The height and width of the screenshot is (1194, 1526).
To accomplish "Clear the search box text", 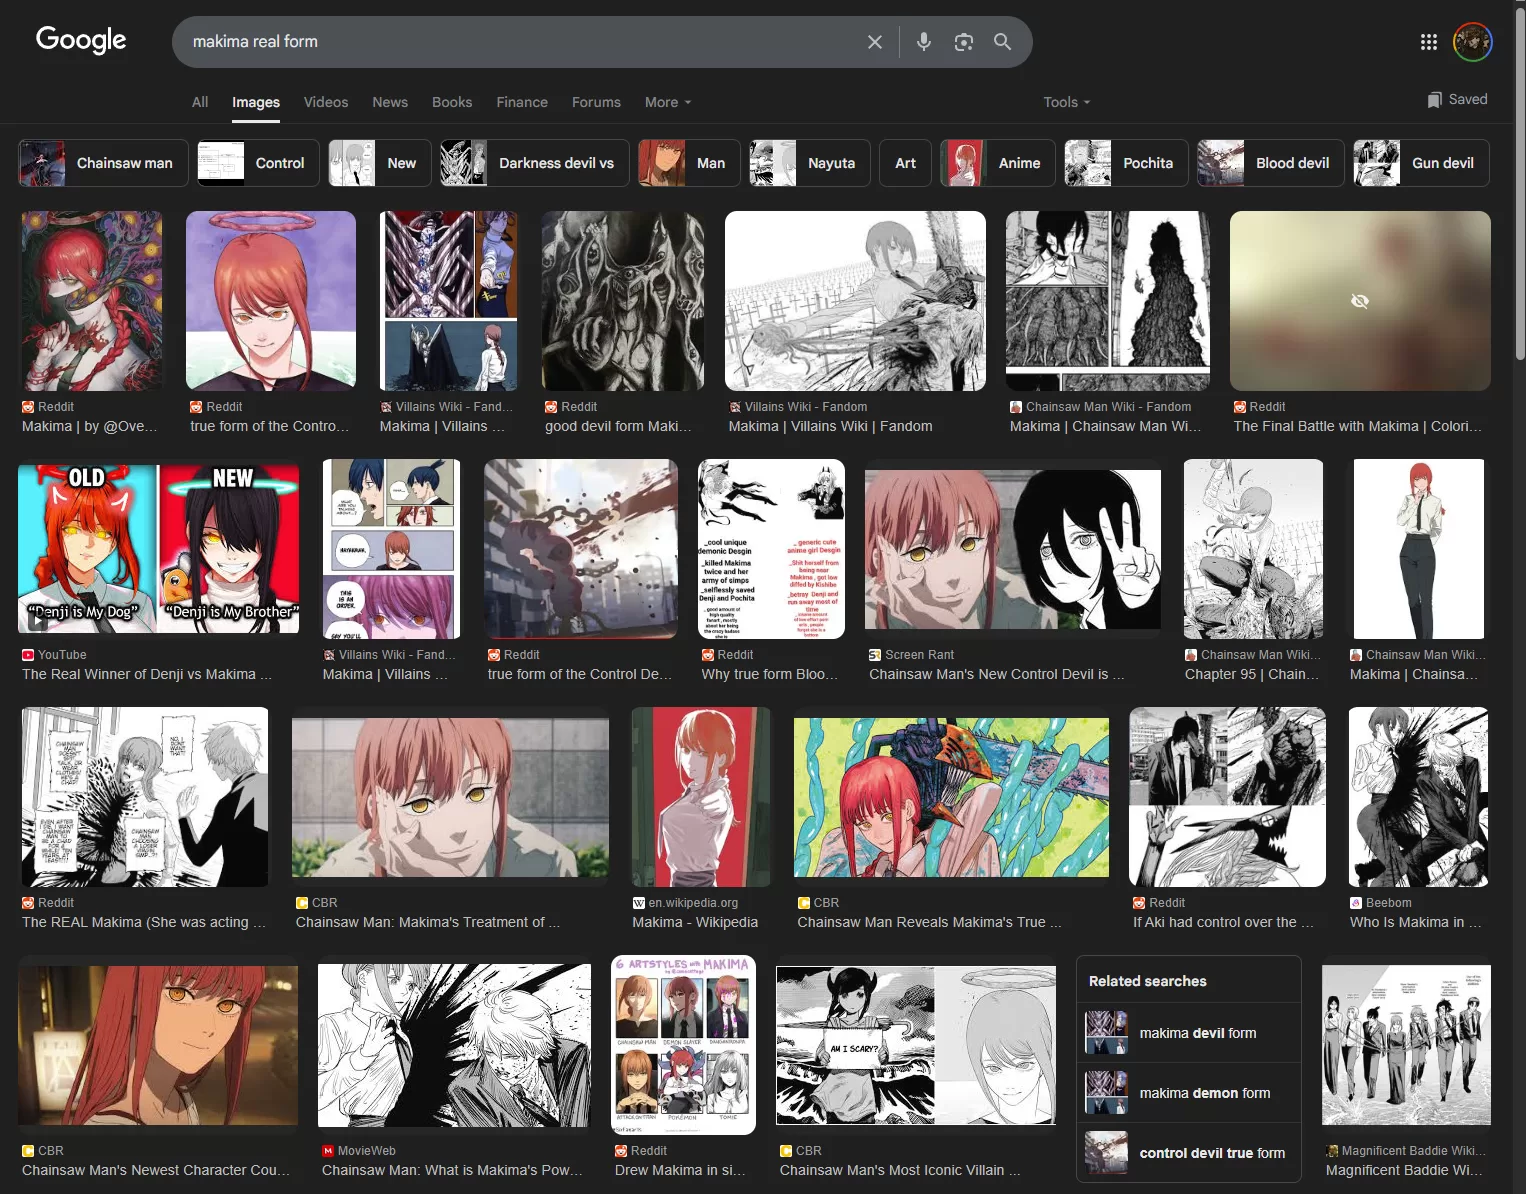I will 874,42.
